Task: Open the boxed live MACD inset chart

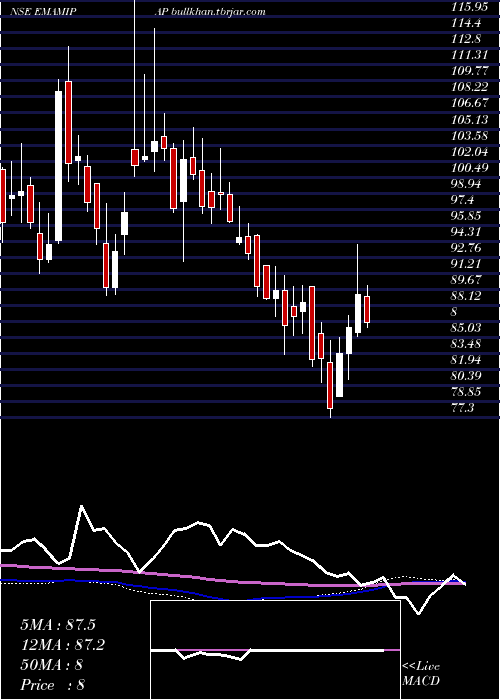Action: click(x=275, y=650)
